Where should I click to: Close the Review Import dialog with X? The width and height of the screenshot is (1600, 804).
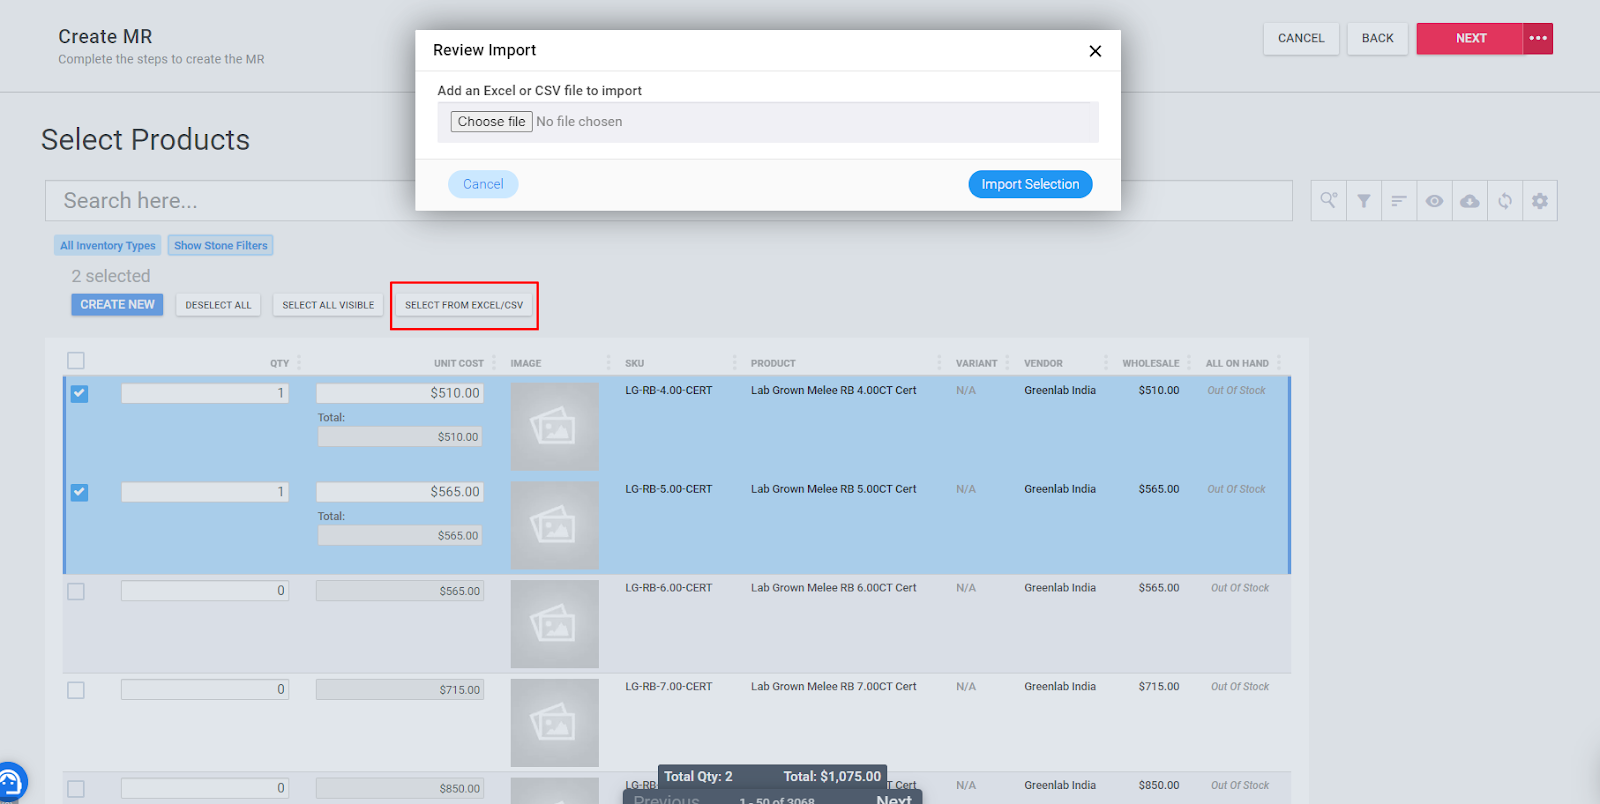point(1095,51)
